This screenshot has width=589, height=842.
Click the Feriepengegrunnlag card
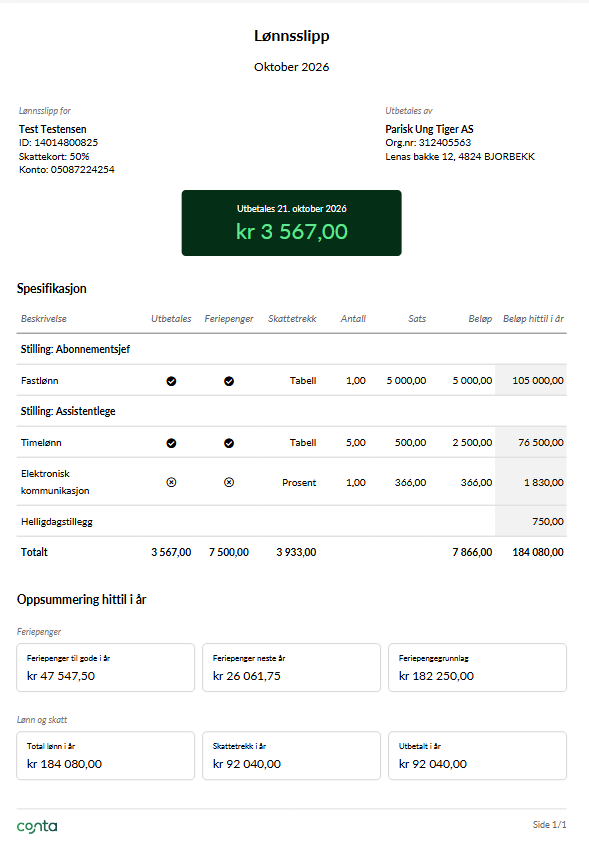click(477, 667)
